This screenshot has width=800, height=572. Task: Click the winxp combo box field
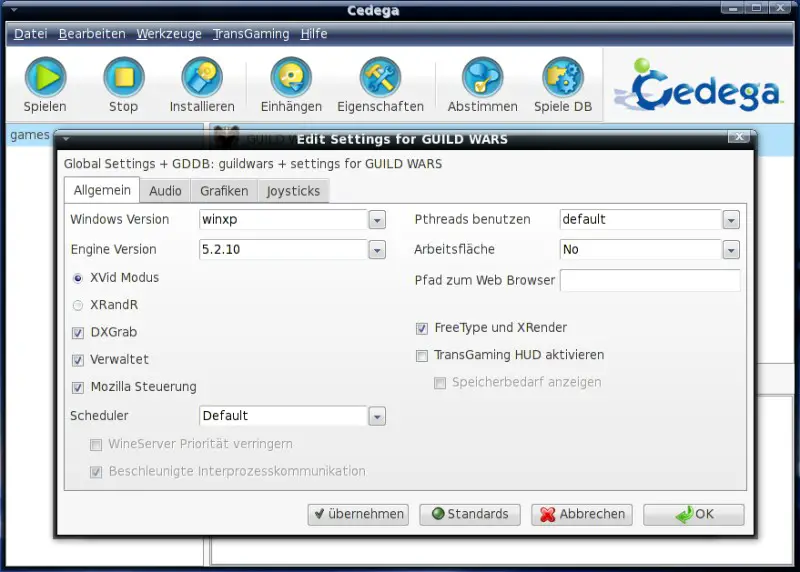tap(284, 220)
